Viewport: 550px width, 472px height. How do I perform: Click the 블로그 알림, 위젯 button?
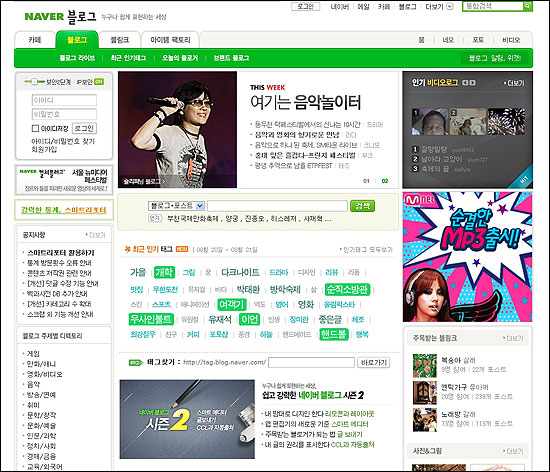coord(495,58)
